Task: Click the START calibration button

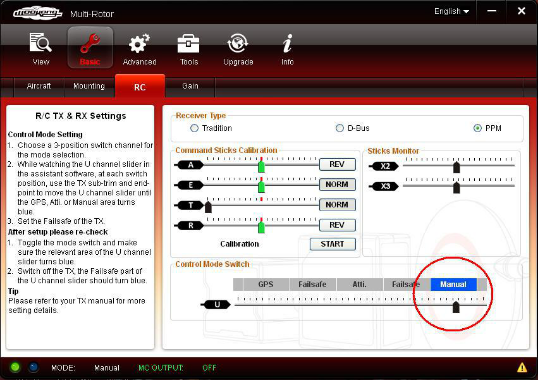Action: click(x=332, y=244)
